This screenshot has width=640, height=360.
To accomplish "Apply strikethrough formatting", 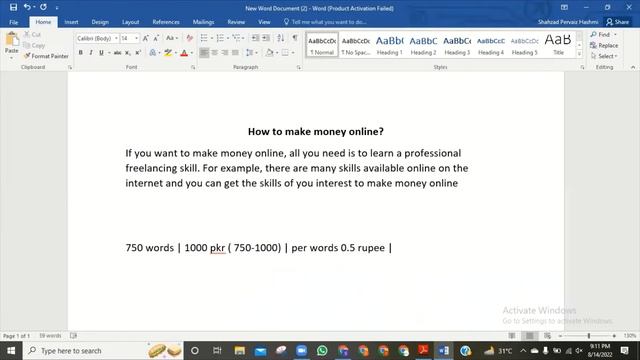I will point(117,53).
